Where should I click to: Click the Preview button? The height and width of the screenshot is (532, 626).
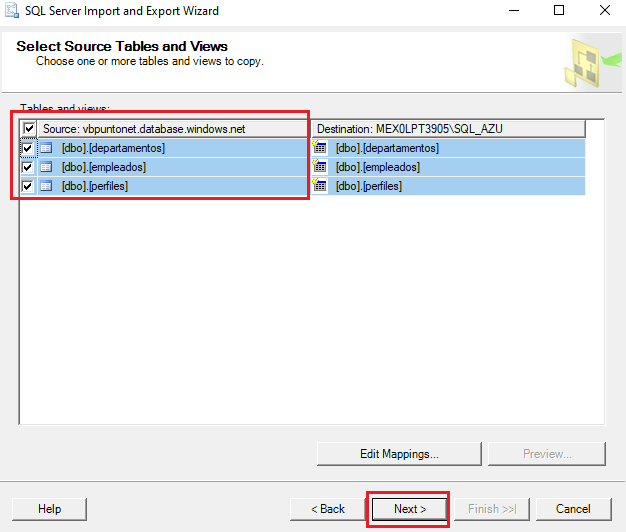pos(547,454)
